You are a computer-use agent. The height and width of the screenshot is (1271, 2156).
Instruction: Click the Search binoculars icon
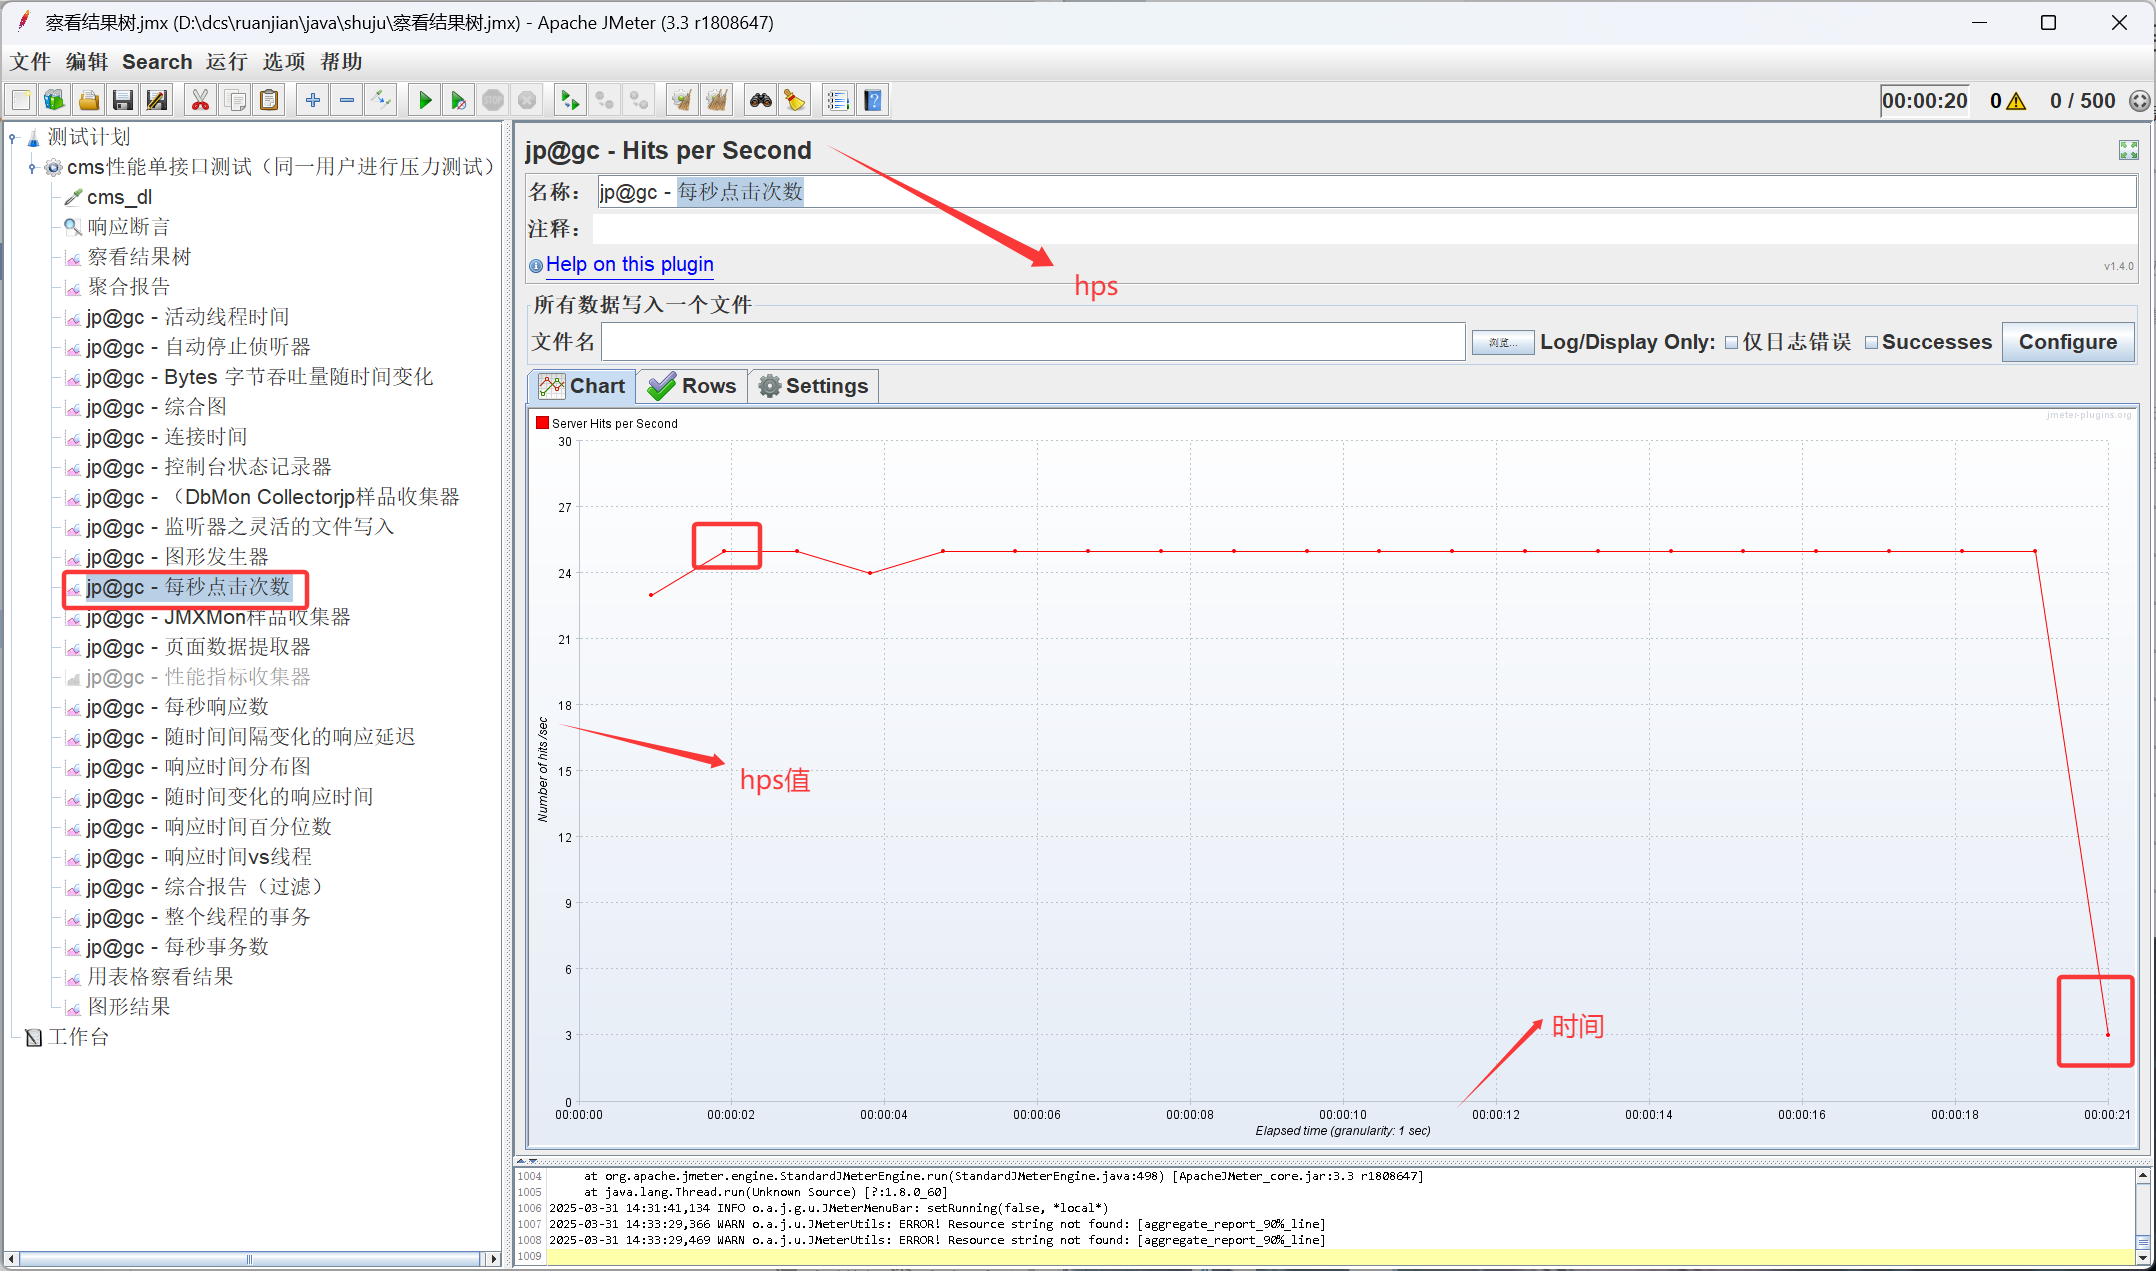pyautogui.click(x=761, y=100)
